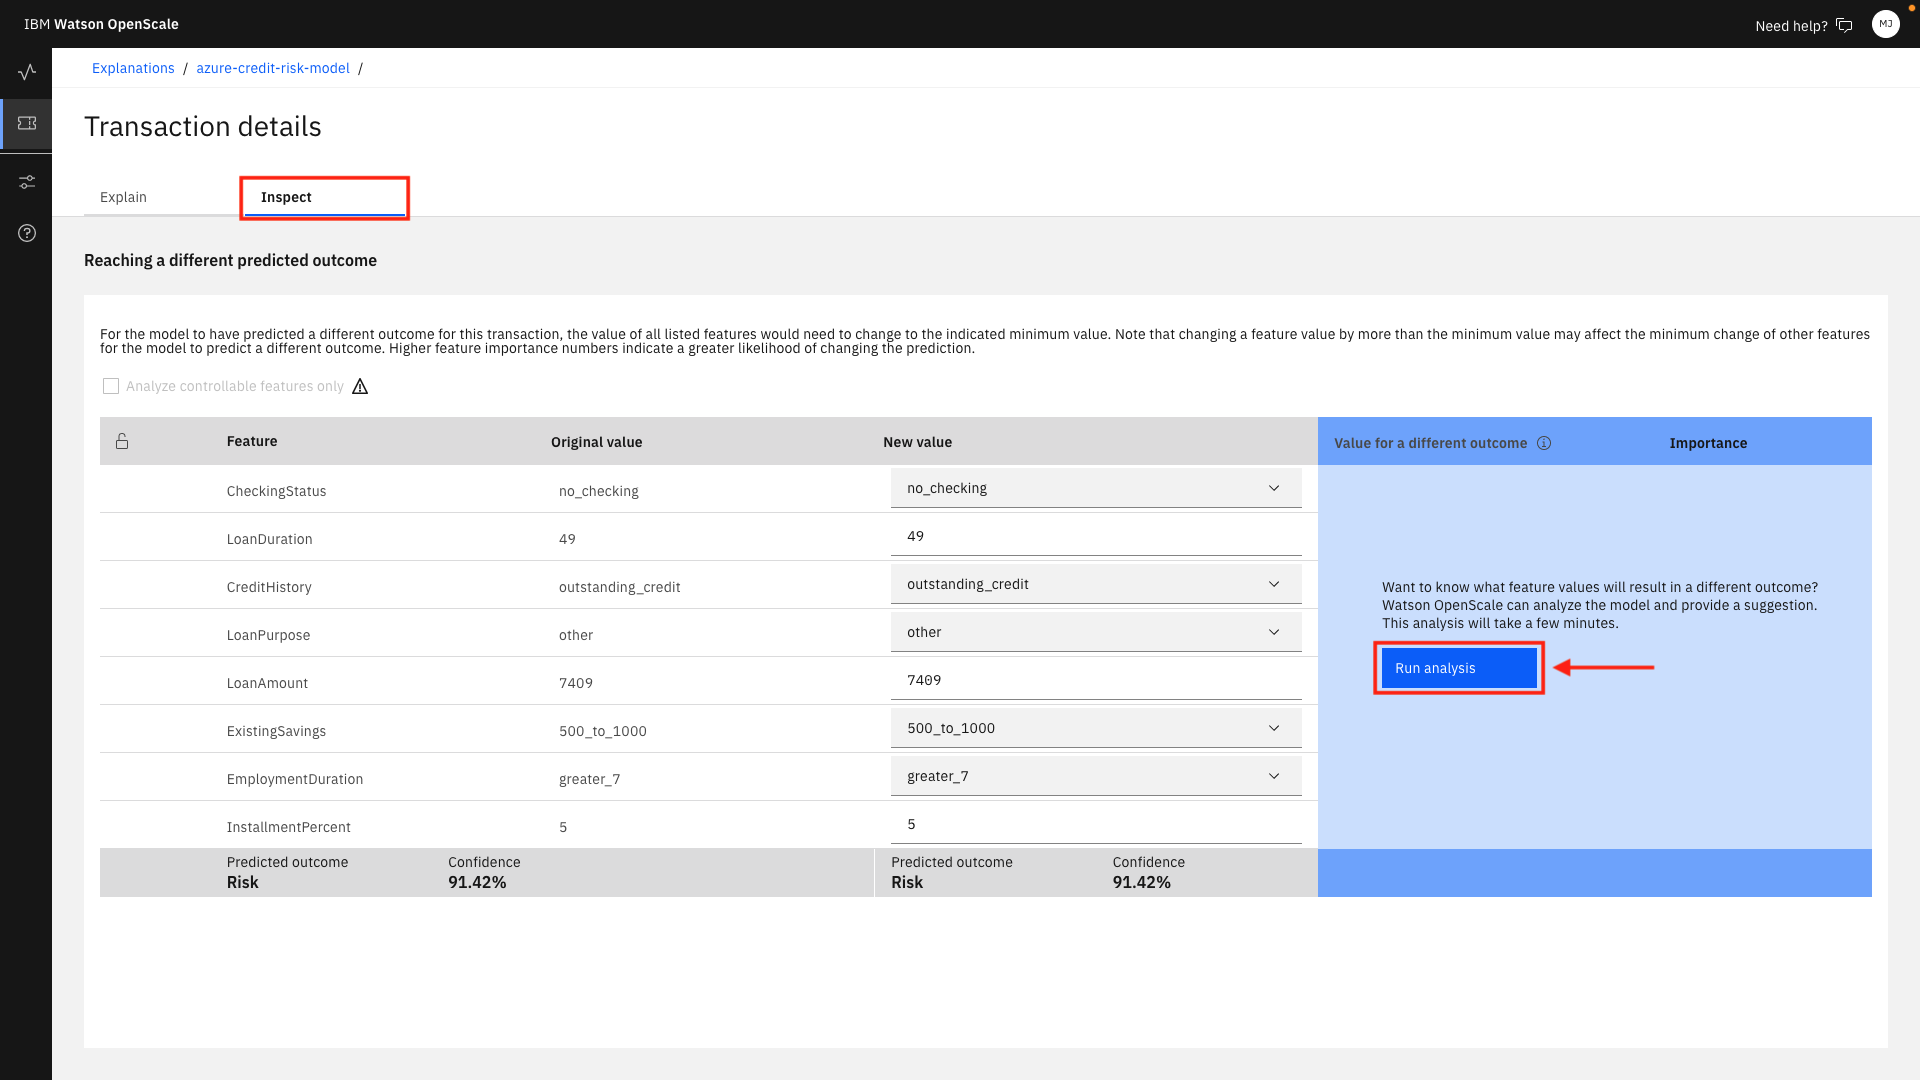Open the ExistingSavings 500_to_1000 dropdown
This screenshot has width=1920, height=1080.
1095,728
